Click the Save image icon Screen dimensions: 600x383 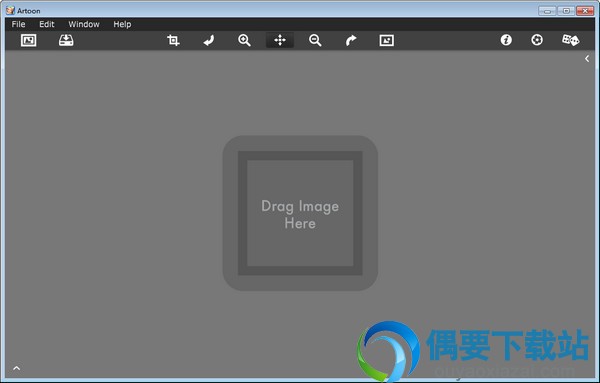tap(66, 40)
